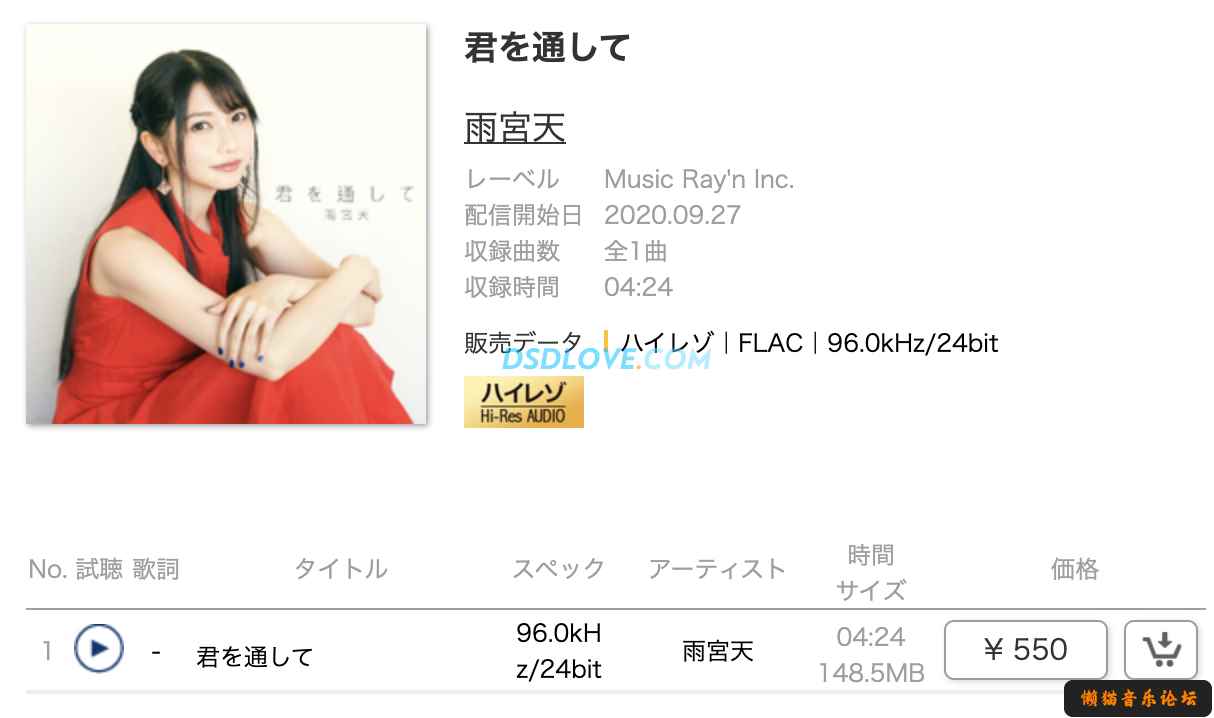Click the 96.0kHz/24bit spec of track 1

coord(559,651)
